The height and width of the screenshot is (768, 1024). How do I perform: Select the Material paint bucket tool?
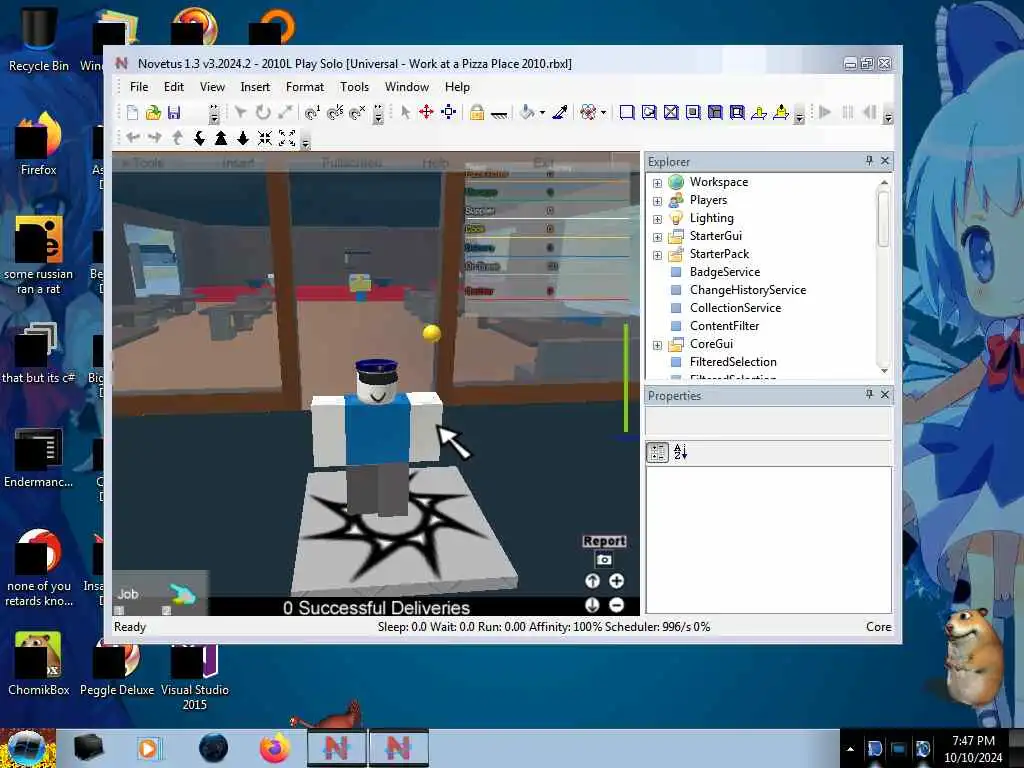(x=528, y=112)
